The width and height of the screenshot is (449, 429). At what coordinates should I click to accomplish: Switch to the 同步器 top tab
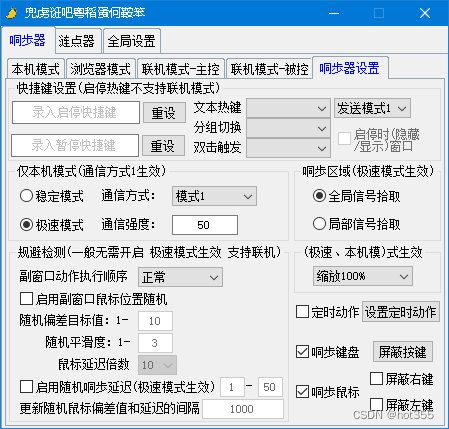(x=28, y=40)
